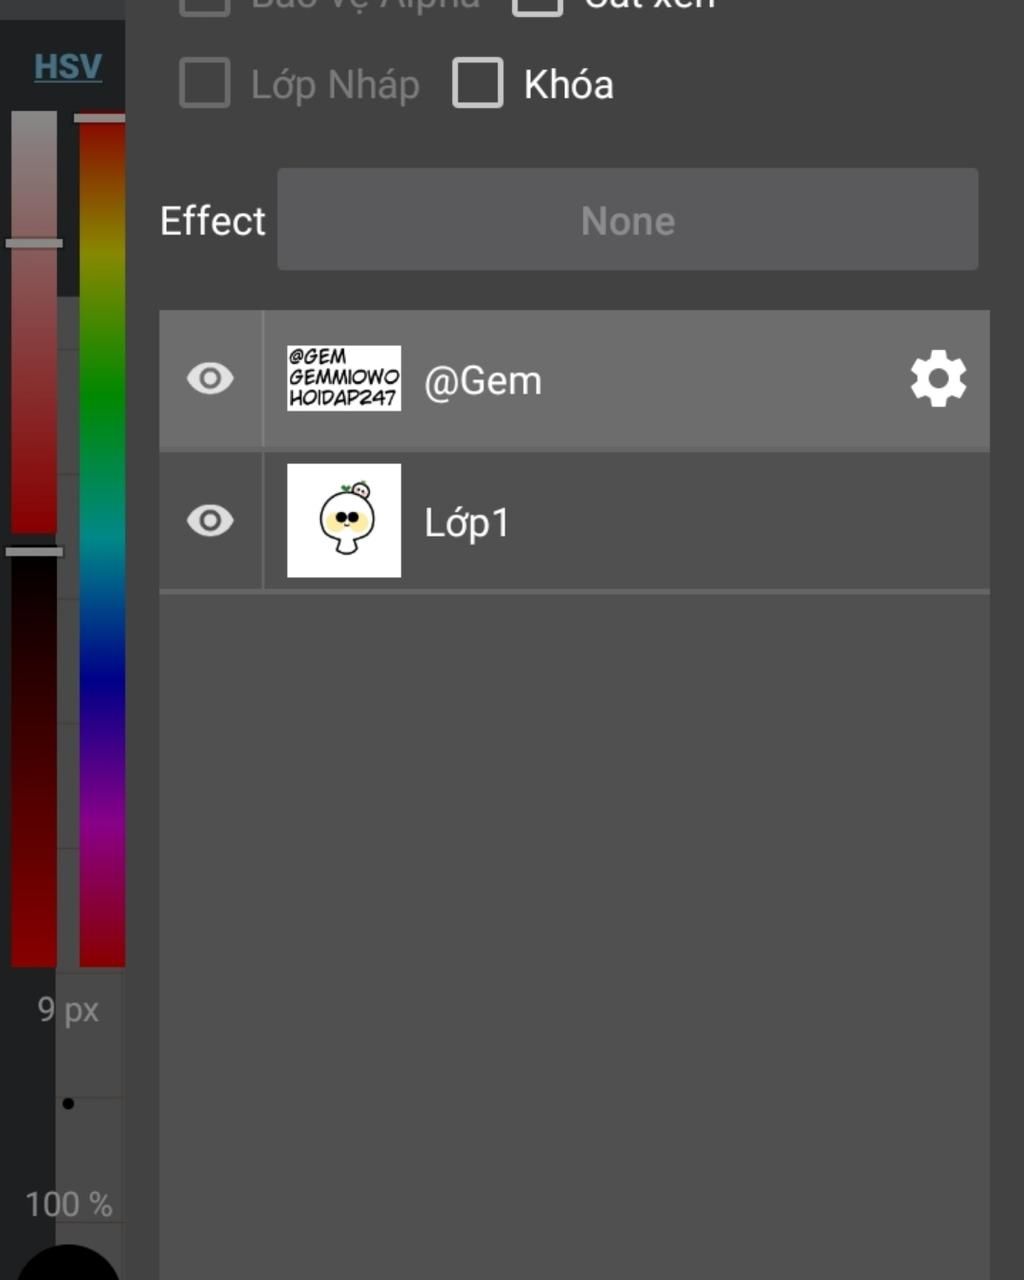Click the Lớp1 layer name
This screenshot has width=1024, height=1280.
tap(467, 522)
